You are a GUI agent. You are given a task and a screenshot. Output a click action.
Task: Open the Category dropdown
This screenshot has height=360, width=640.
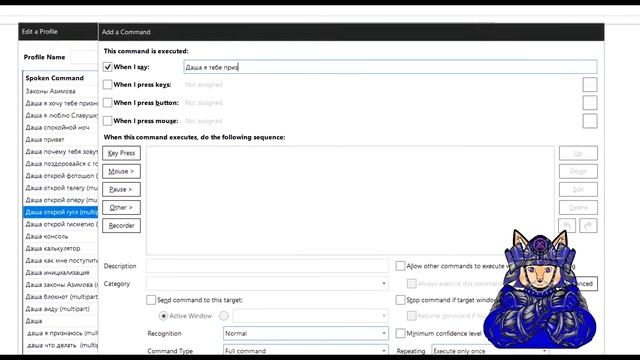point(267,284)
